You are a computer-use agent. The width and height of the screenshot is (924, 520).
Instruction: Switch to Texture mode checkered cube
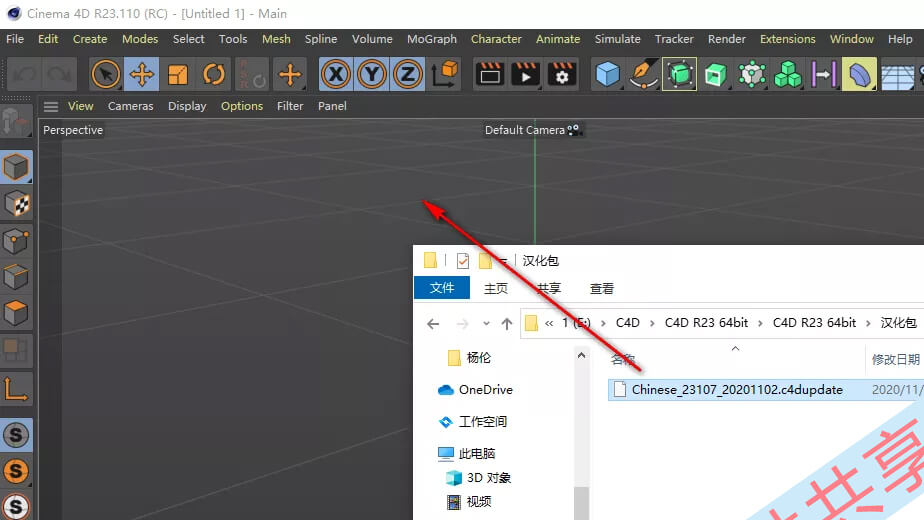(16, 204)
